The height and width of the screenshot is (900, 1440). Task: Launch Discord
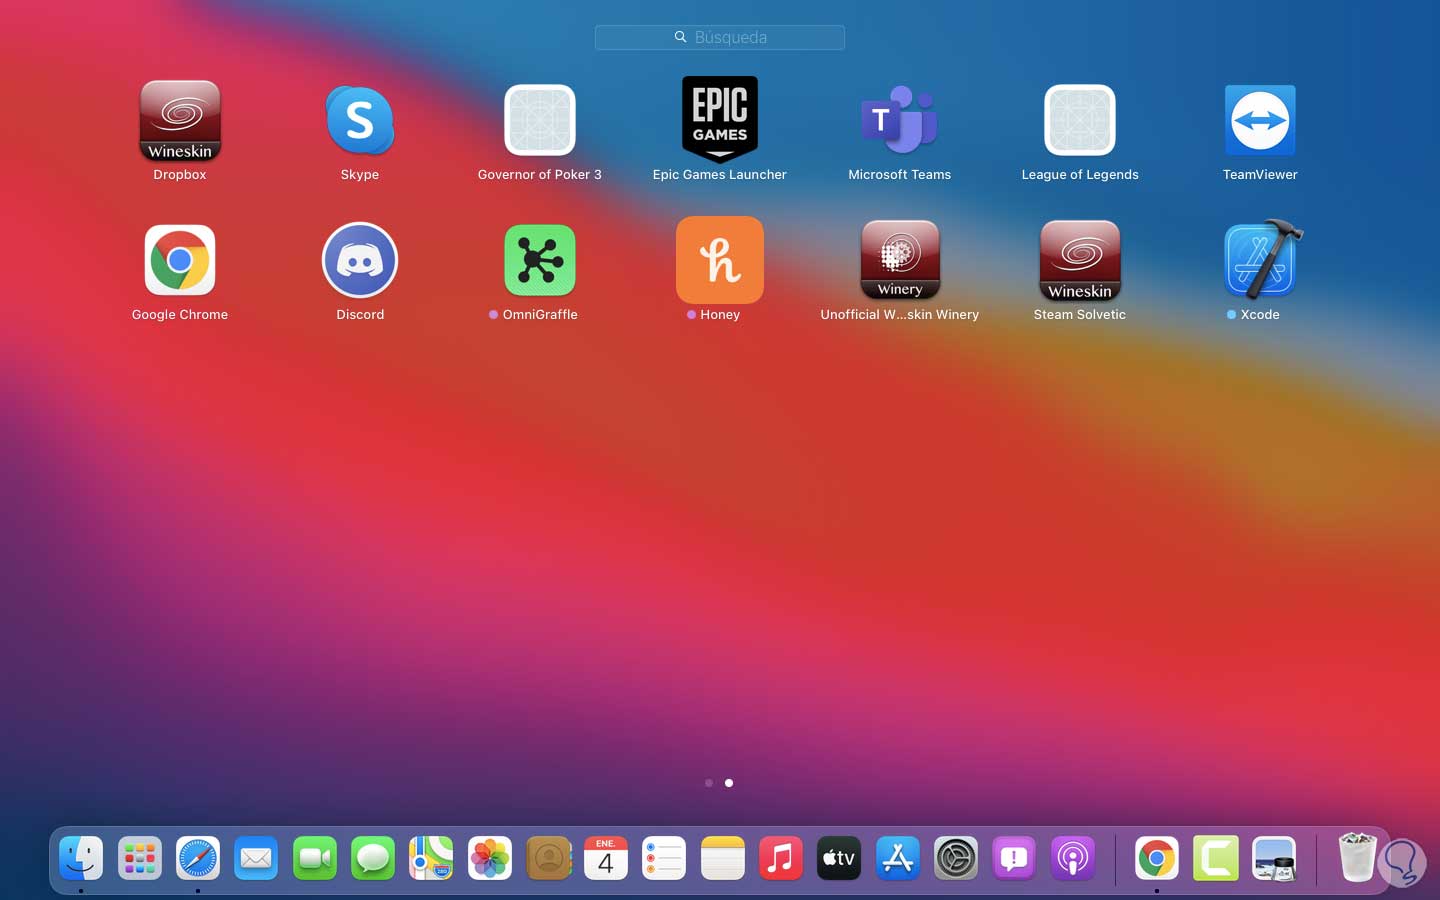click(360, 260)
